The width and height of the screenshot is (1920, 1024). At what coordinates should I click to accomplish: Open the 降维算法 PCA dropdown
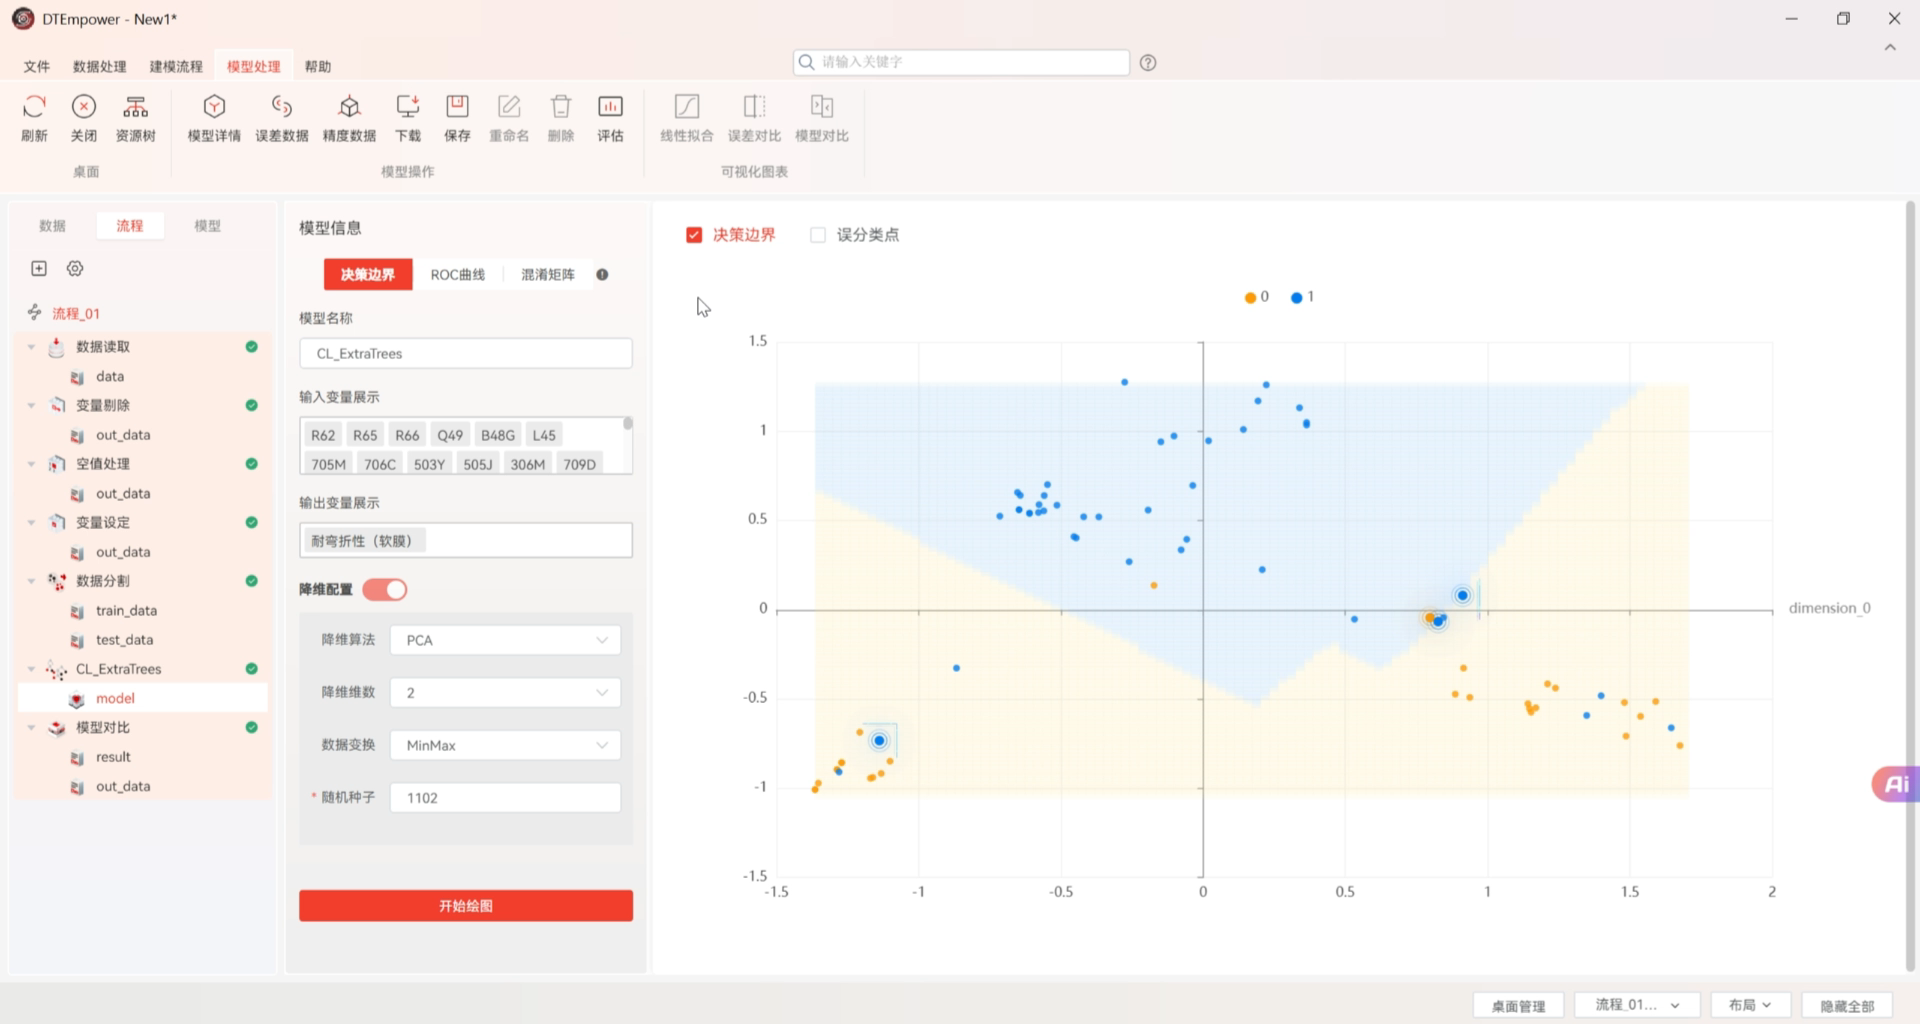tap(505, 640)
